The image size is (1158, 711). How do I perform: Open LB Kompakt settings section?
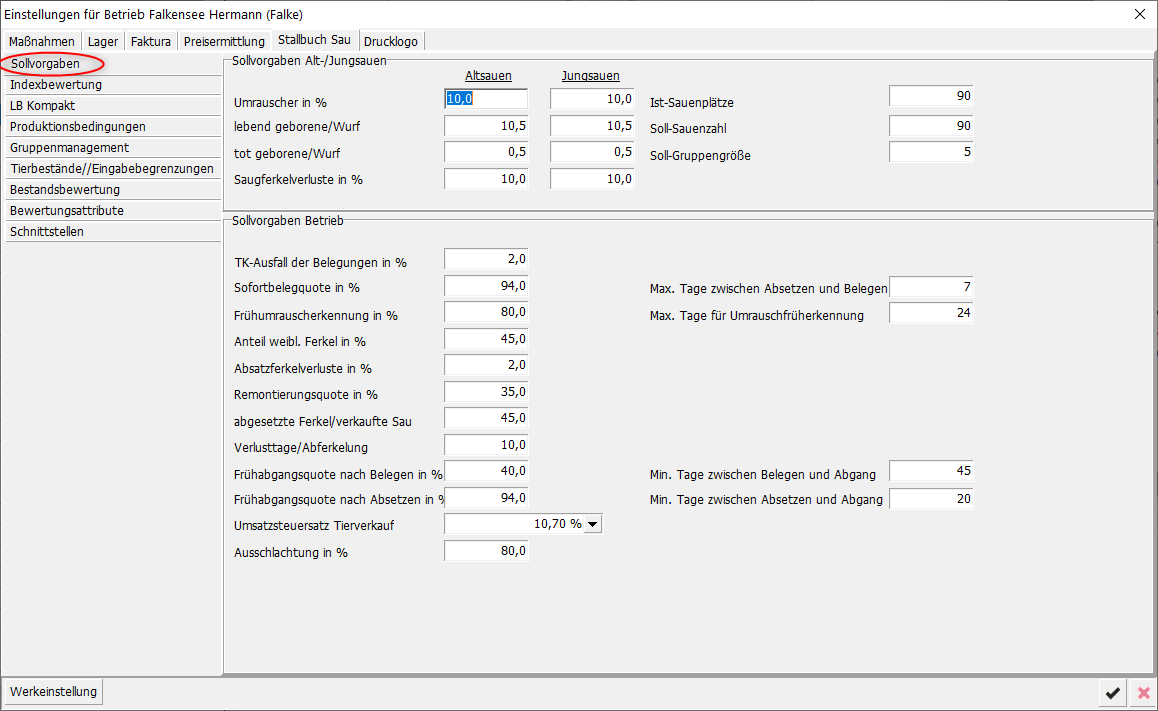coord(43,106)
